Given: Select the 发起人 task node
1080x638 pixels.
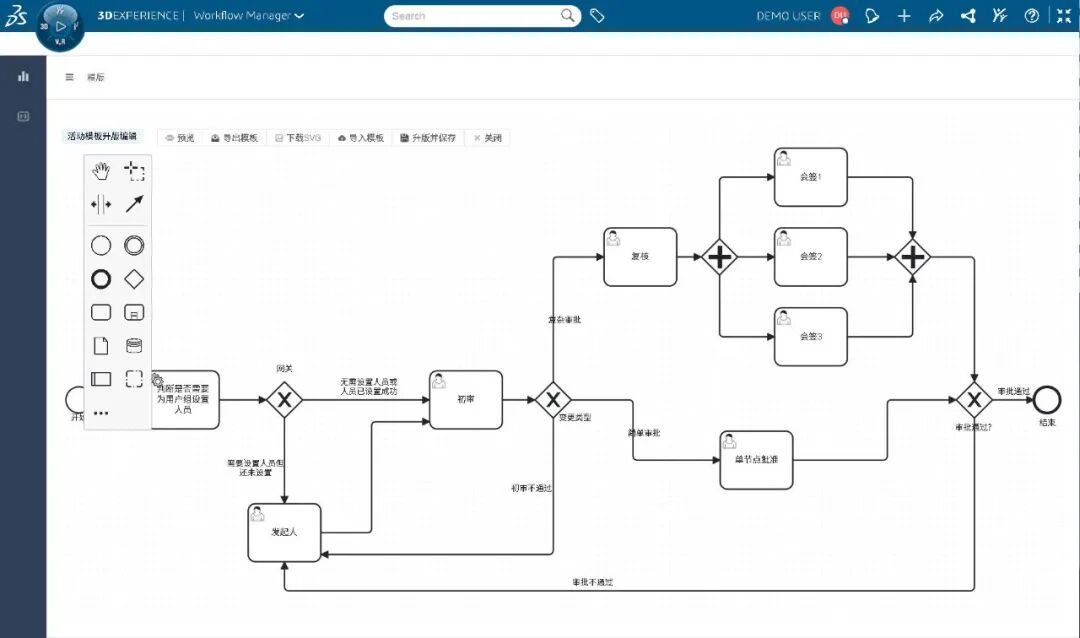Looking at the screenshot, I should tap(284, 533).
